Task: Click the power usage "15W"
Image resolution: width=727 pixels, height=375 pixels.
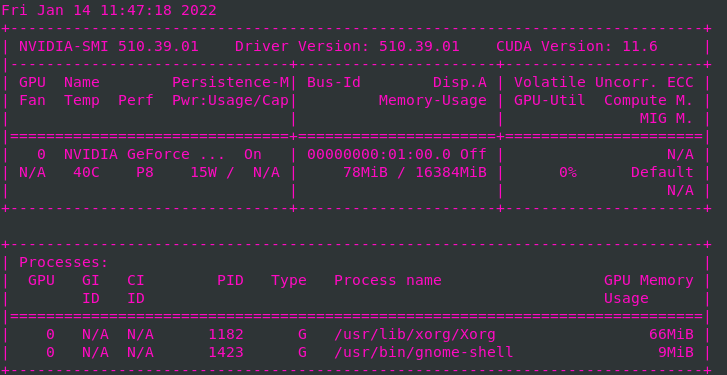Action: click(x=204, y=172)
